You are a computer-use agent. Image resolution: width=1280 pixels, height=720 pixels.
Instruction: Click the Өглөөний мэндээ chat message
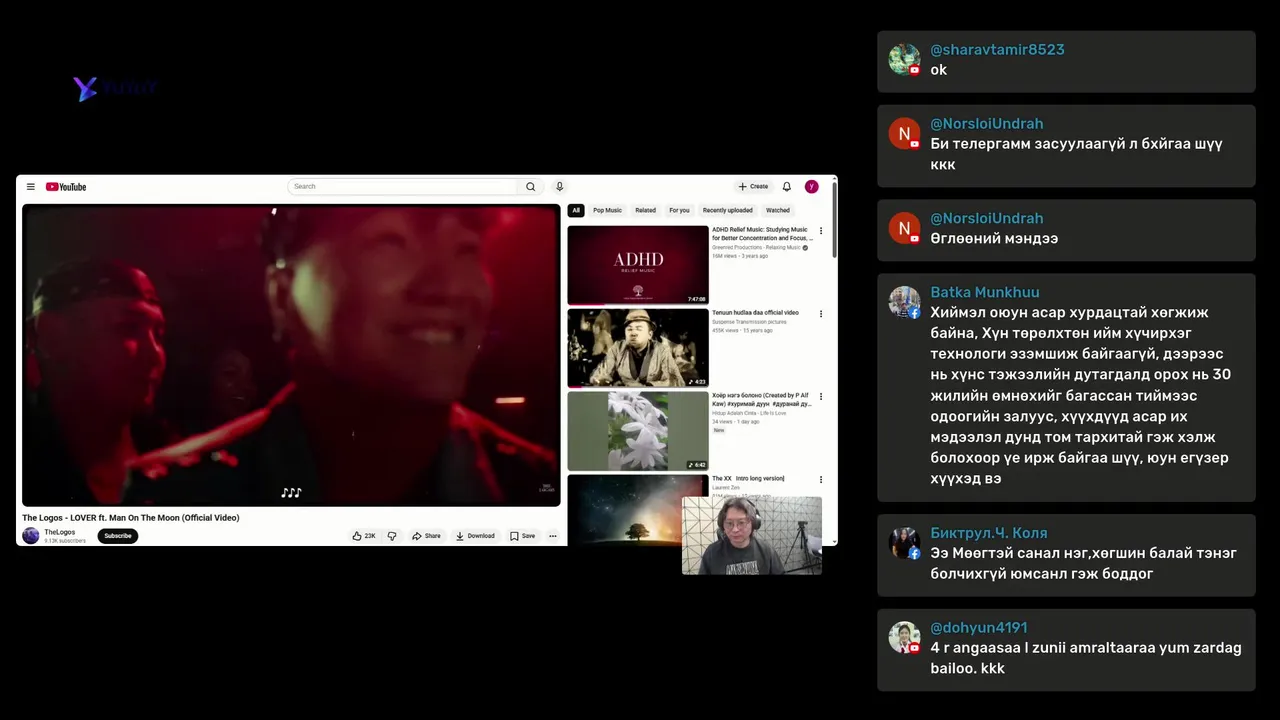coord(994,239)
